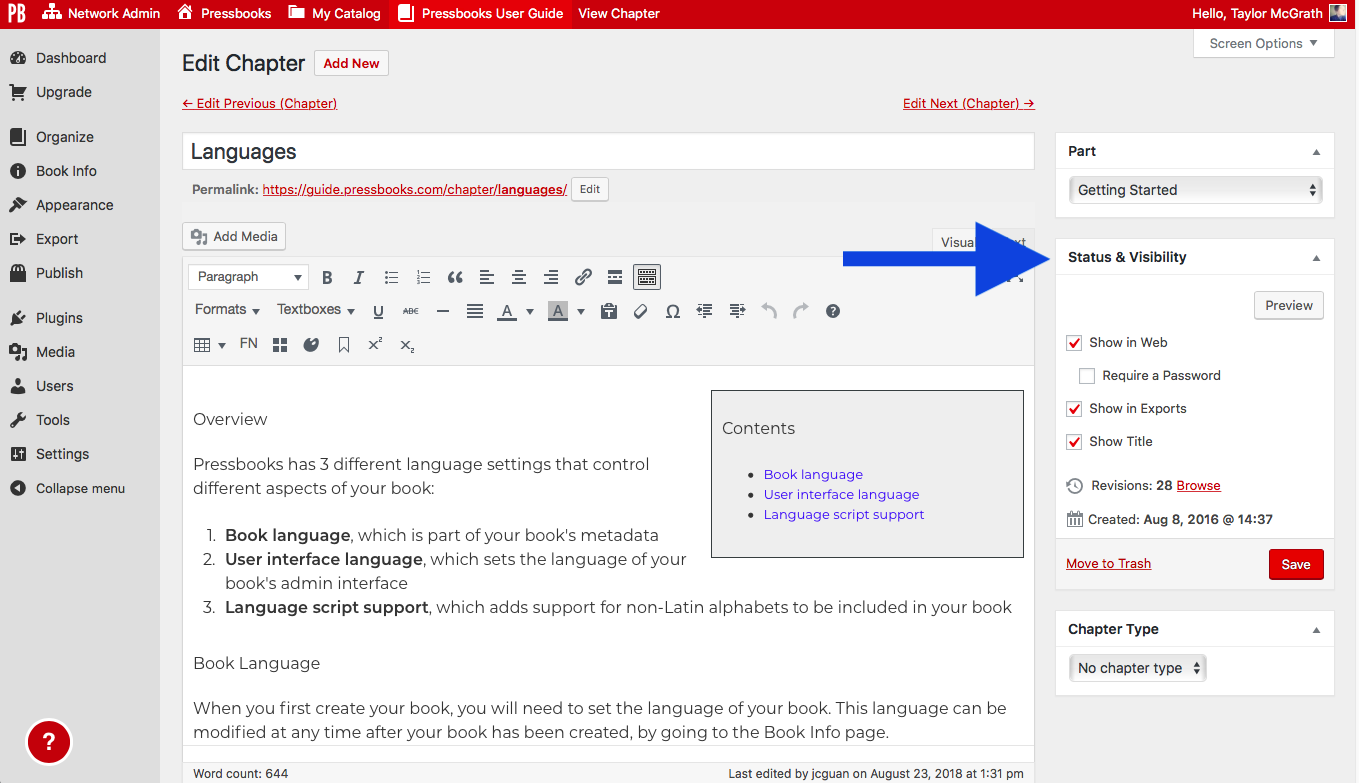
Task: Open the Textboxes dropdown menu
Action: [316, 310]
